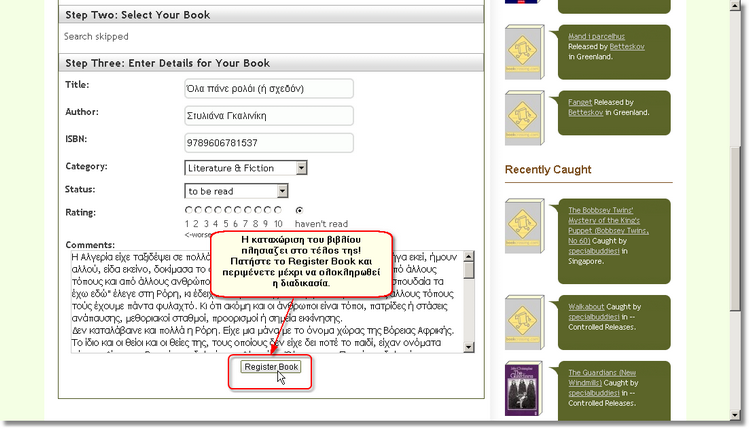Image resolution: width=749 pixels, height=429 pixels.
Task: Open the Status dropdown
Action: pyautogui.click(x=236, y=190)
